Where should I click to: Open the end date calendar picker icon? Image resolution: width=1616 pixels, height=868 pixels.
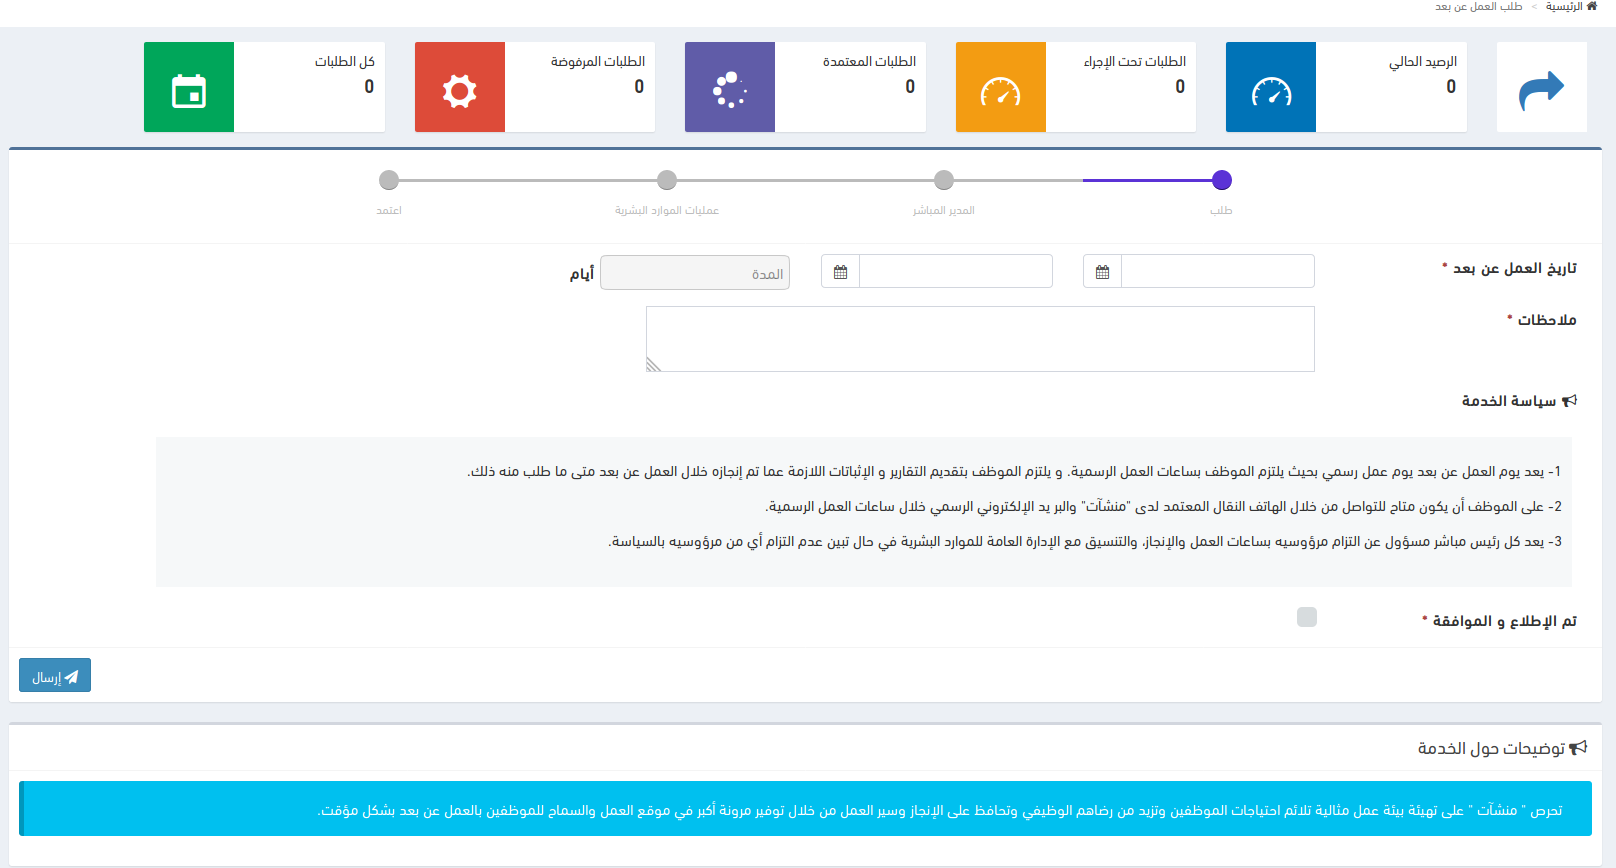tap(840, 272)
